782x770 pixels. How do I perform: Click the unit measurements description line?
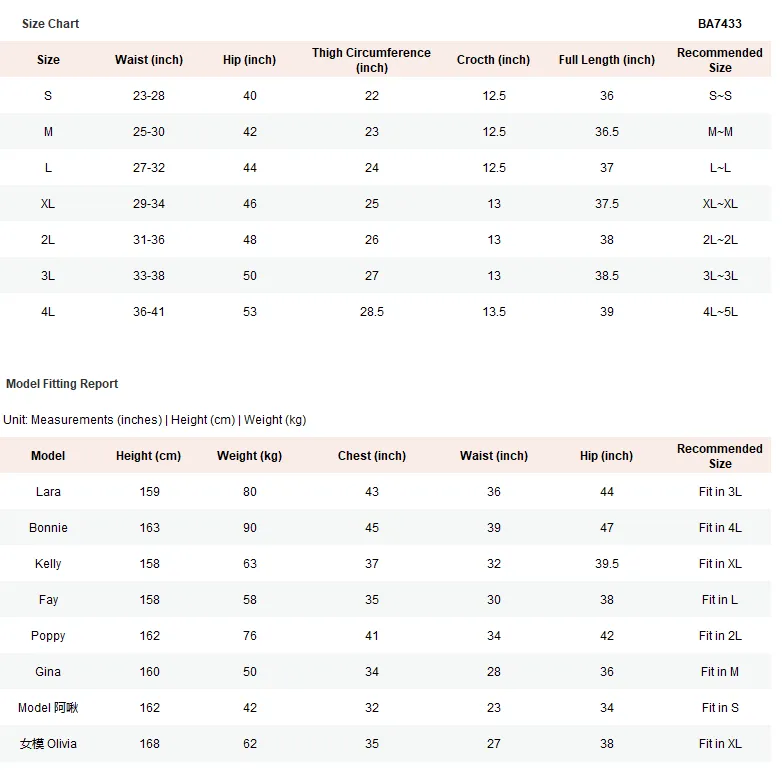click(x=155, y=420)
